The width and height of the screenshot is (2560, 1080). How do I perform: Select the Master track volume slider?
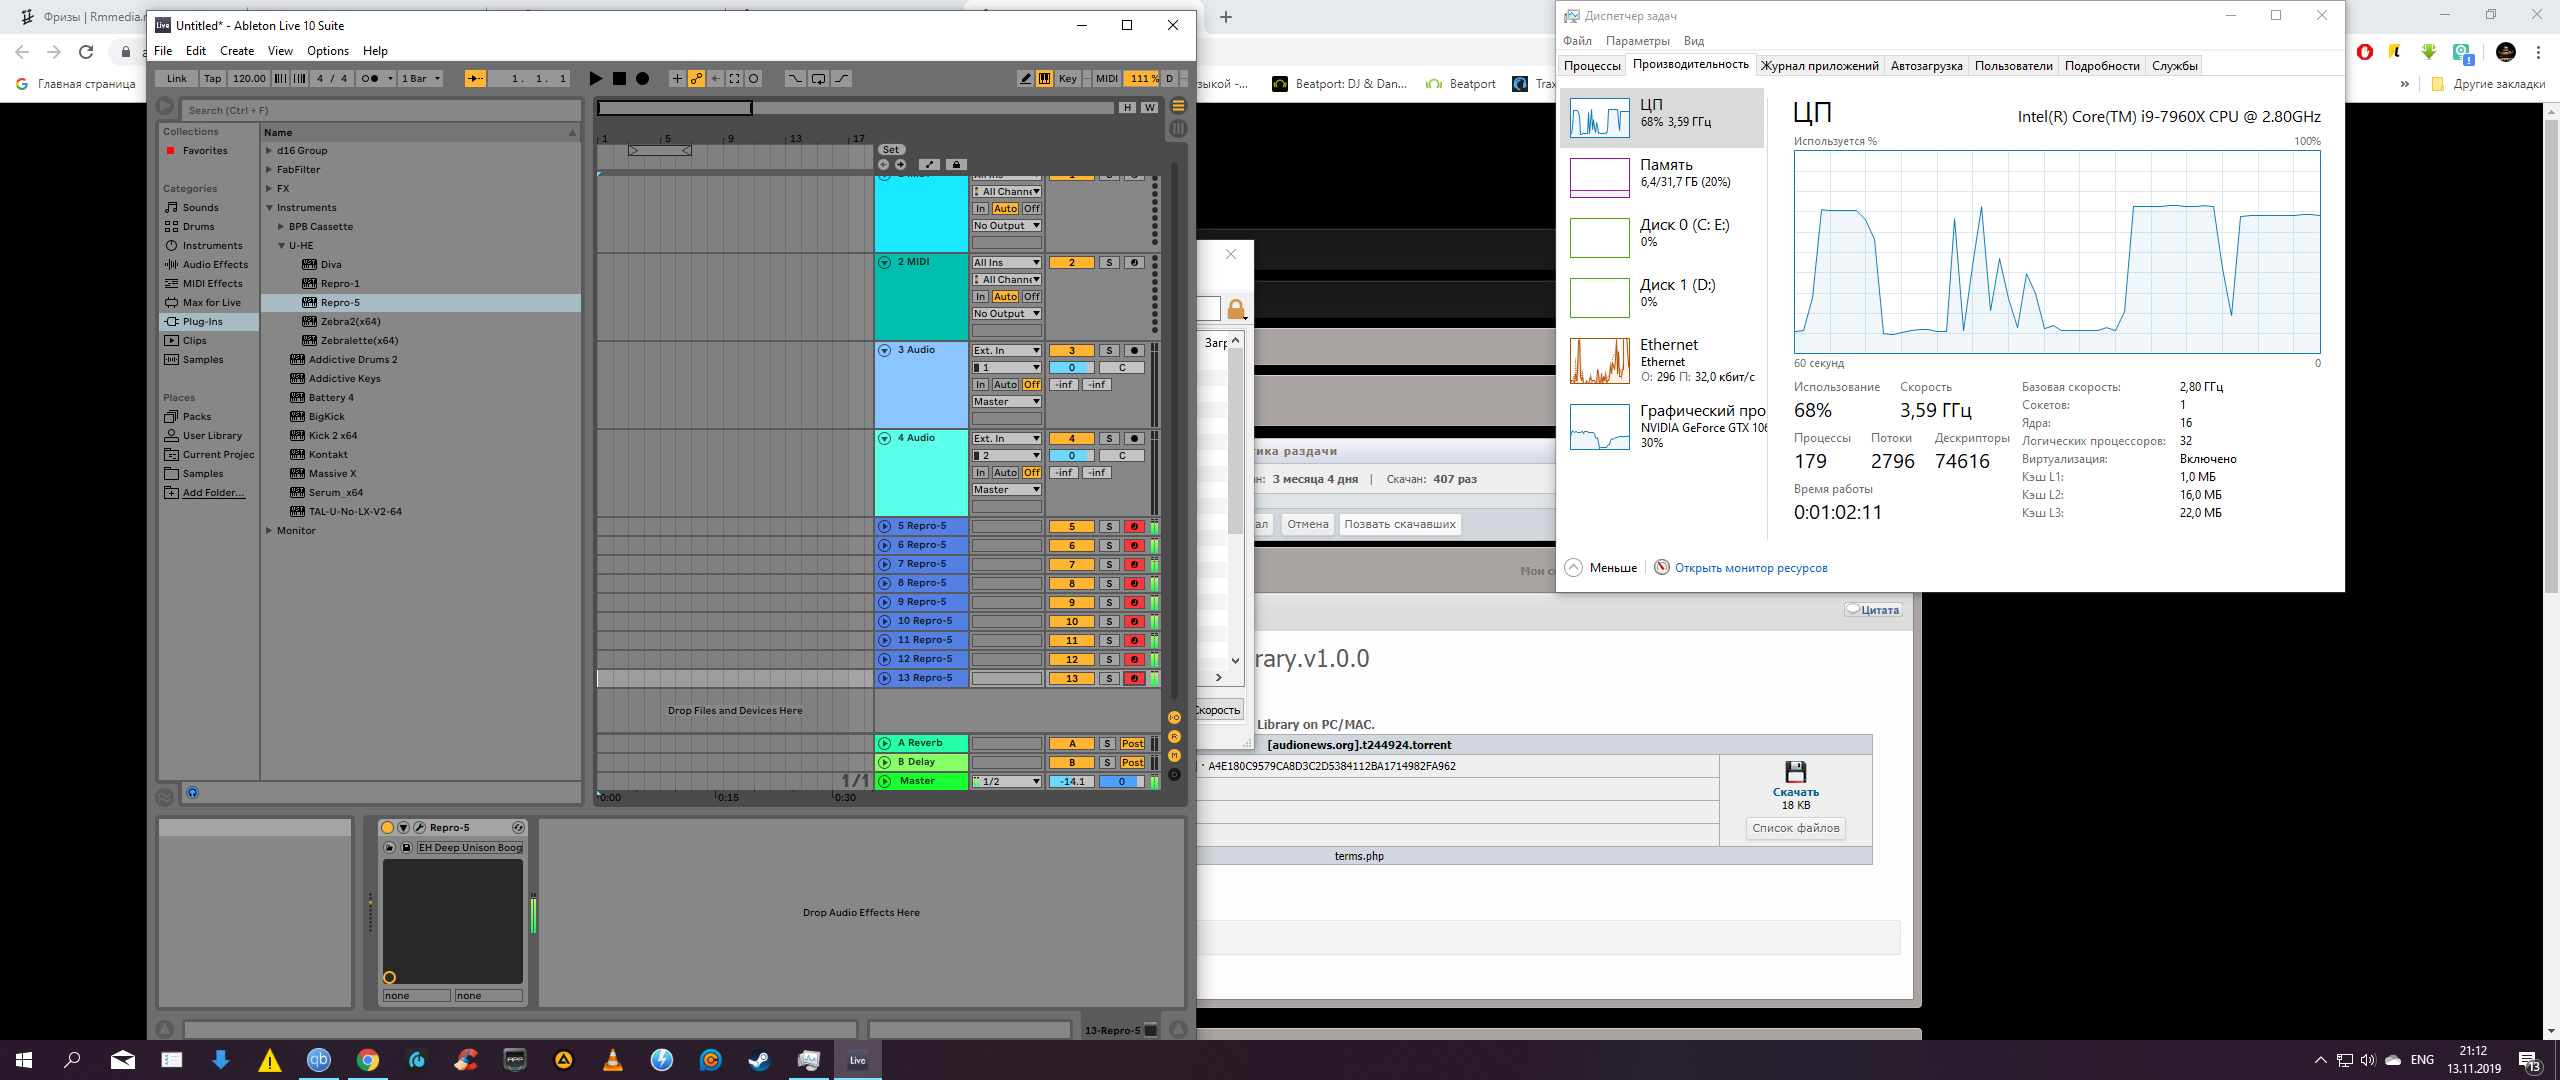[x=1071, y=780]
